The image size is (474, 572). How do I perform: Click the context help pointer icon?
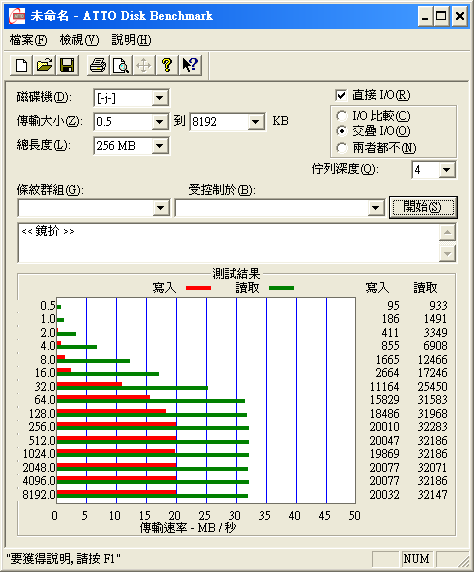coord(190,66)
